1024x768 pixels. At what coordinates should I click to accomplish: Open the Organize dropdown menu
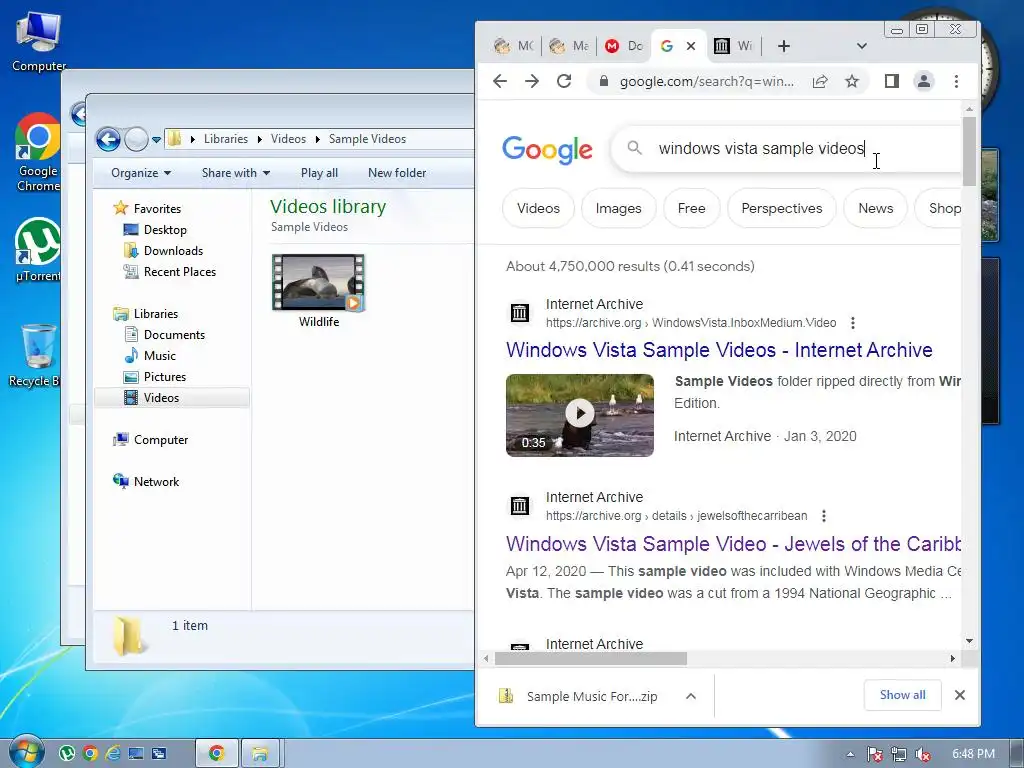141,173
